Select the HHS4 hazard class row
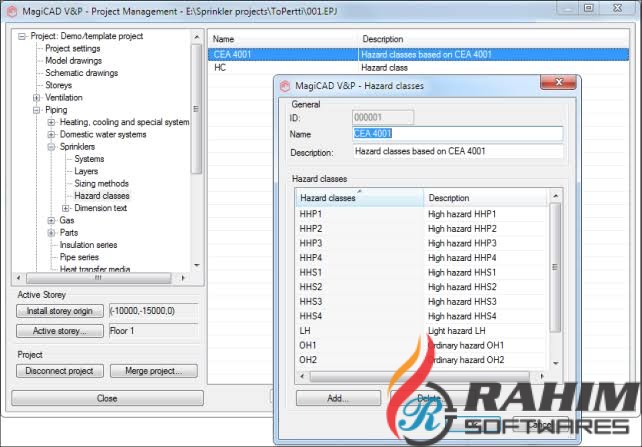Screen dimensions: 642x447 [422, 316]
